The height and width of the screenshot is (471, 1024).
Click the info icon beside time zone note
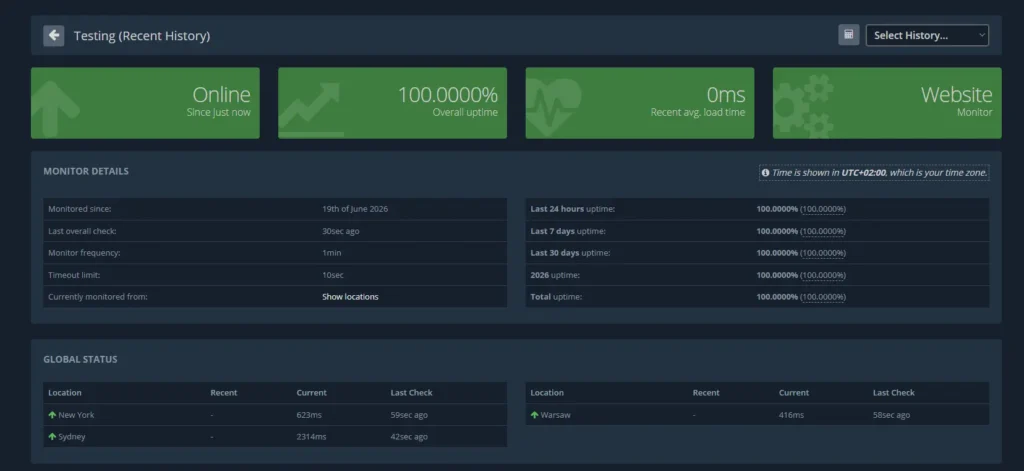pyautogui.click(x=765, y=173)
